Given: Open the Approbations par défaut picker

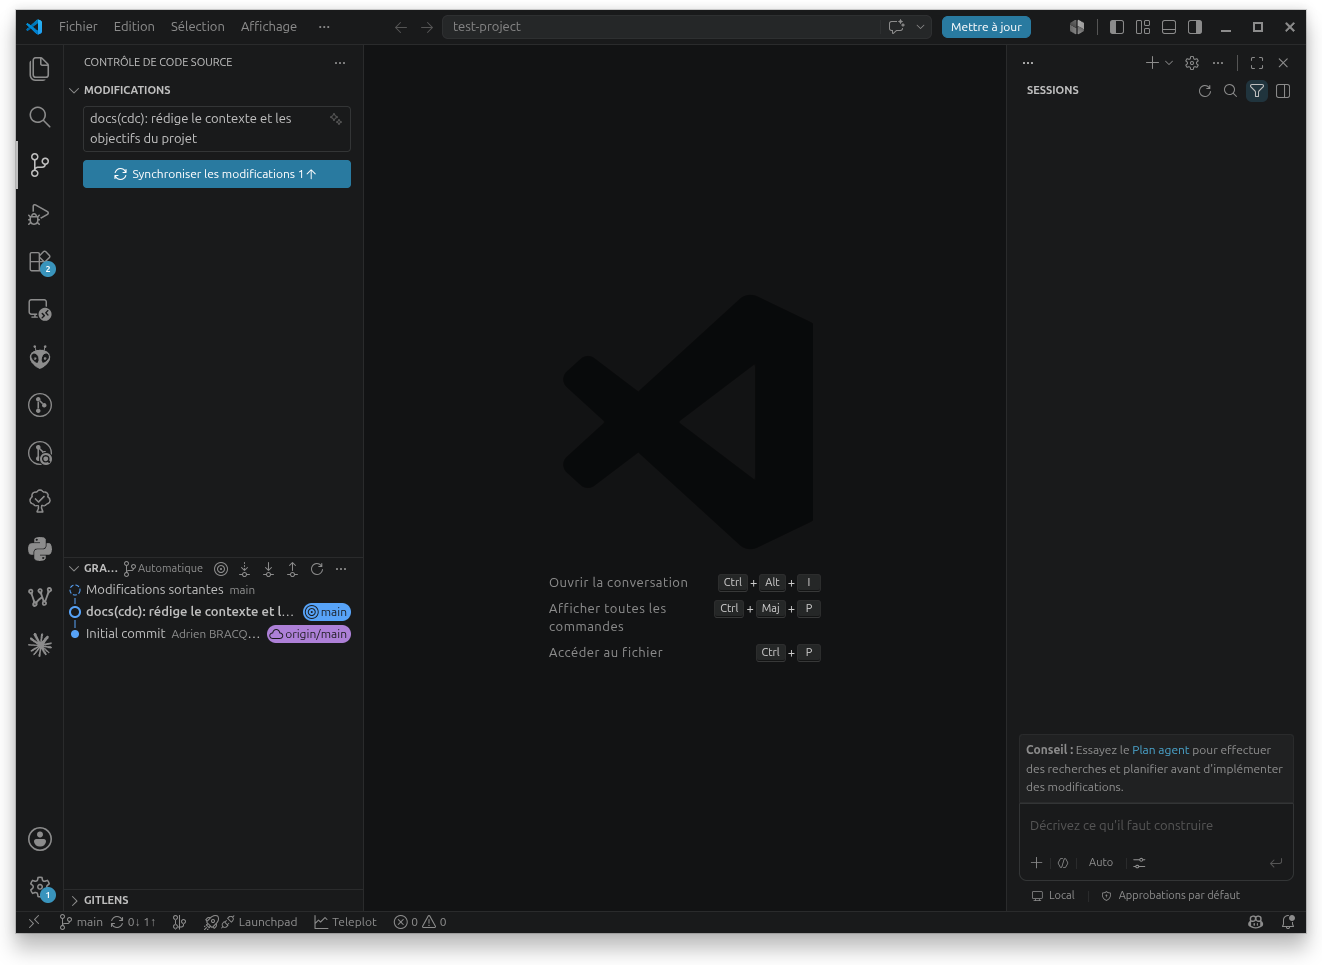Looking at the screenshot, I should pos(1170,896).
